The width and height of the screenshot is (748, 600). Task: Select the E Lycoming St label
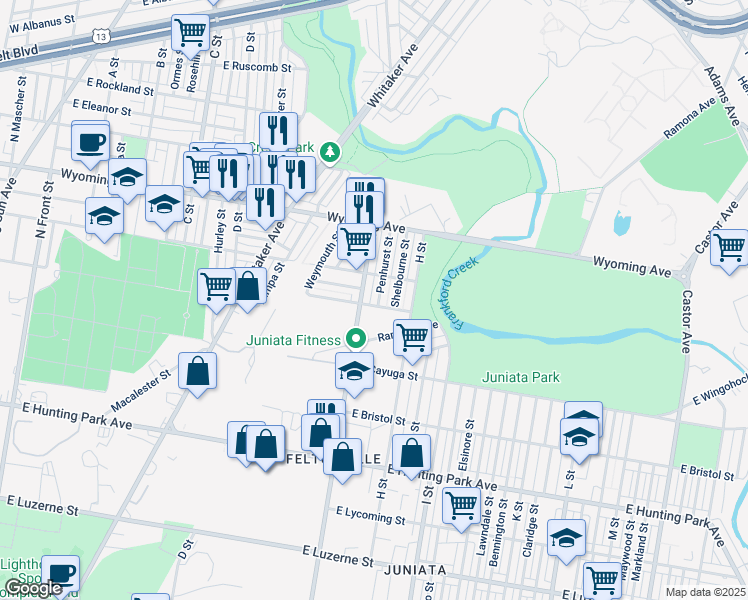371,515
